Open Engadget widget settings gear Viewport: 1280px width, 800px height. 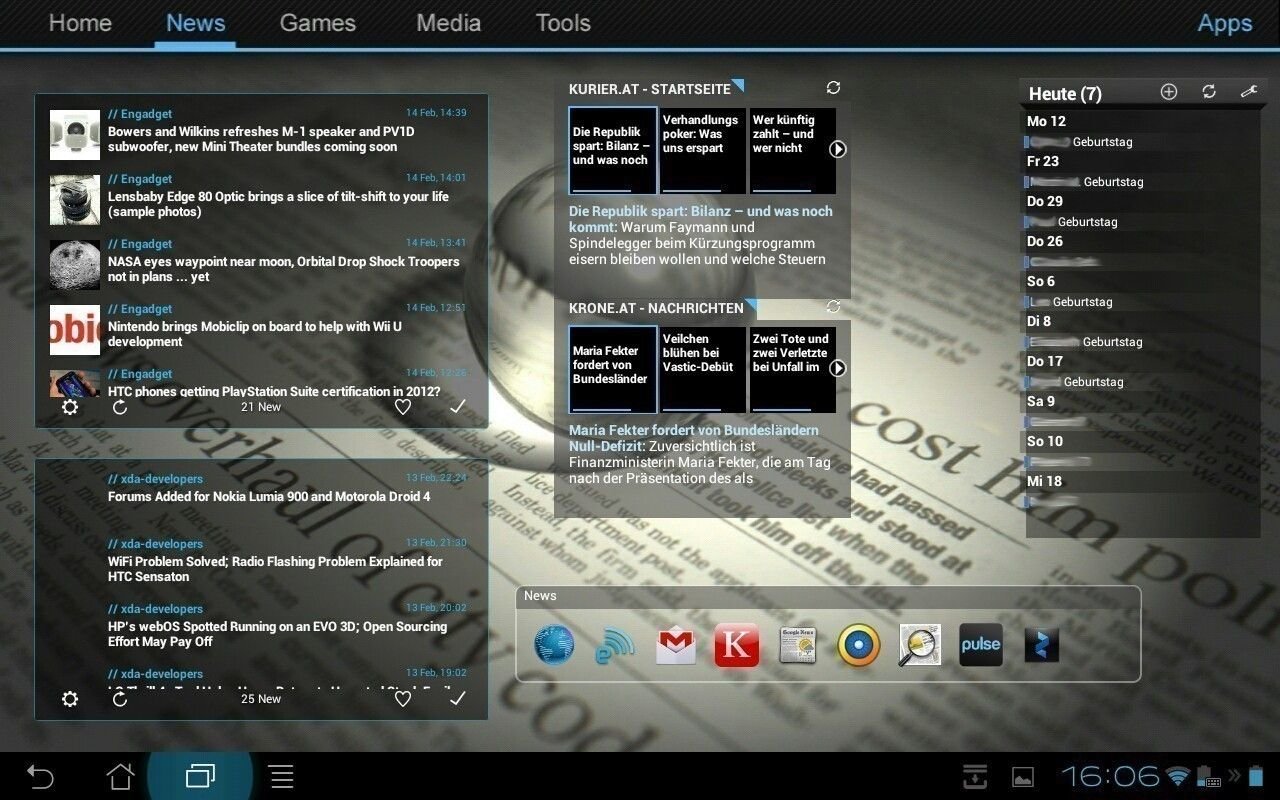click(70, 407)
